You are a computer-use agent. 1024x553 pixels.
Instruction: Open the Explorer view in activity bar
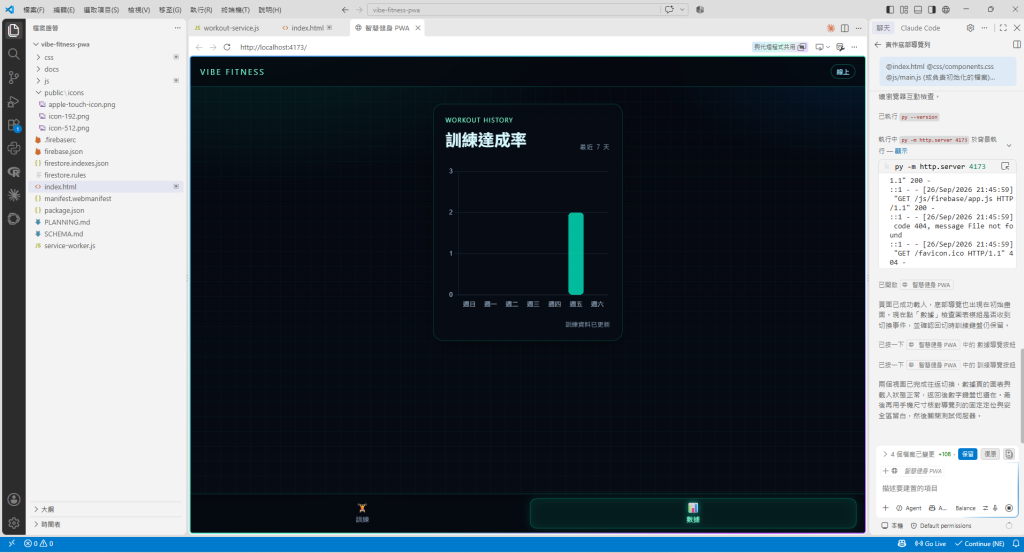coord(13,30)
